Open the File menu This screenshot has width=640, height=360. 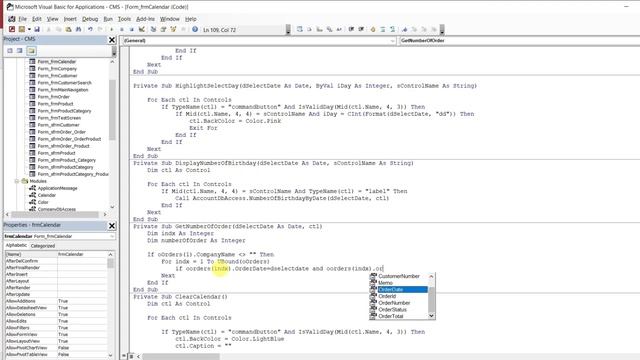[22, 19]
